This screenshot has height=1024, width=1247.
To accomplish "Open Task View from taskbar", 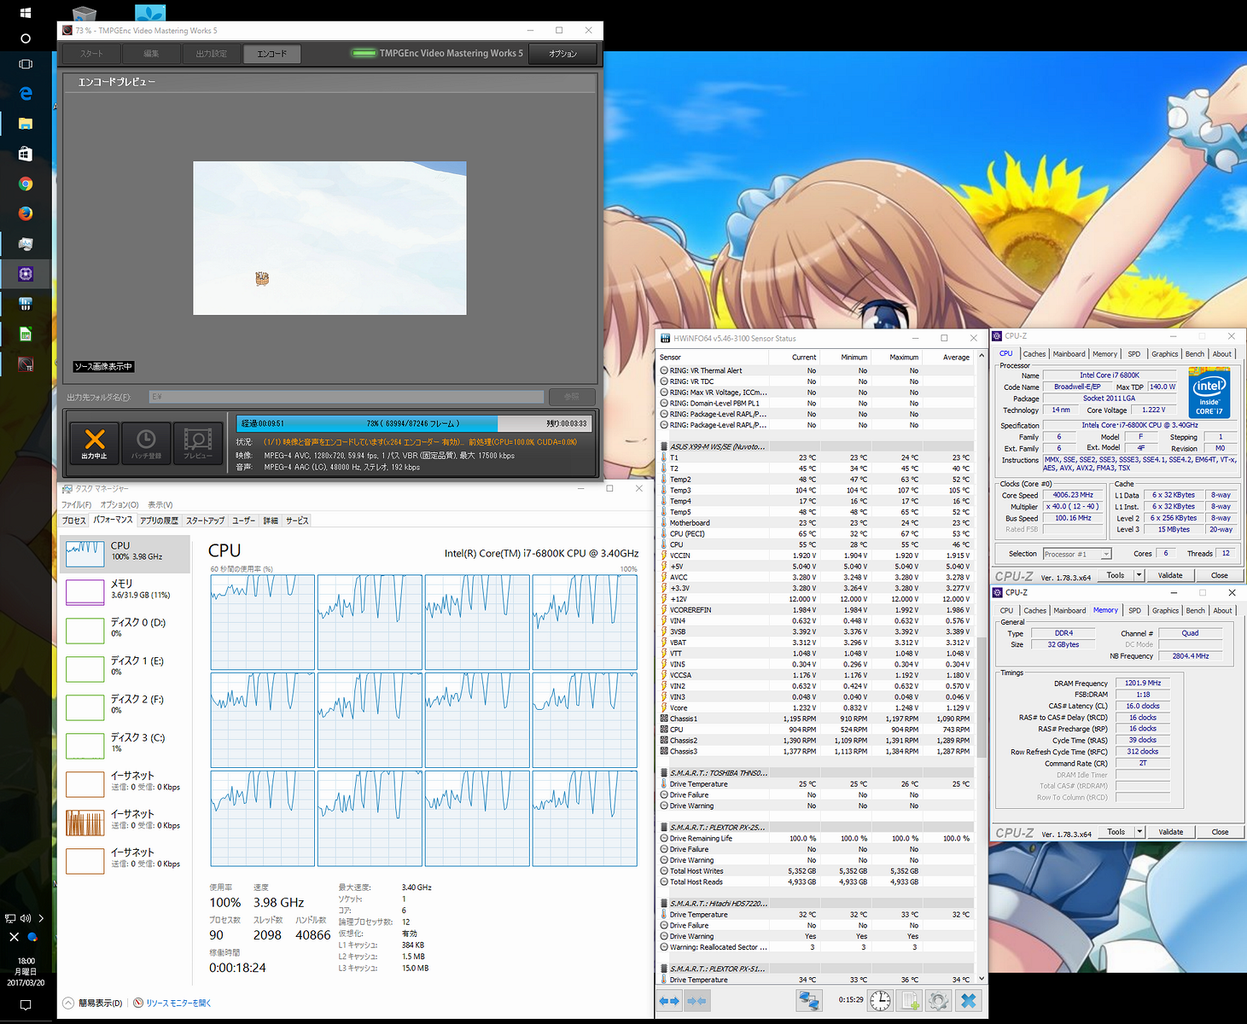I will (25, 64).
